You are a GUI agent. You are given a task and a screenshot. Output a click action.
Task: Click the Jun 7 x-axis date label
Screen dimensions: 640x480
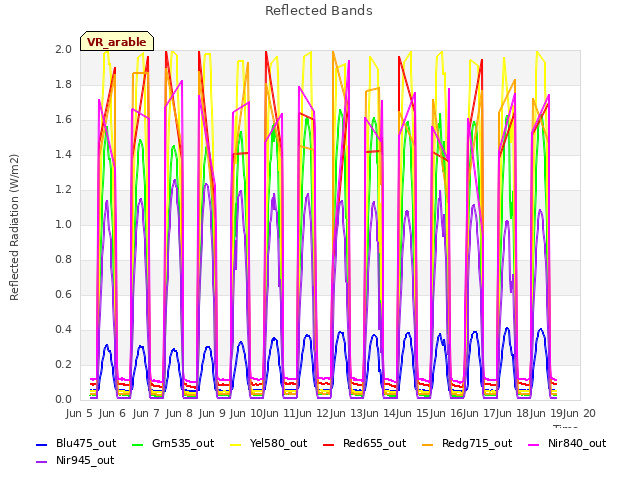[x=146, y=413]
